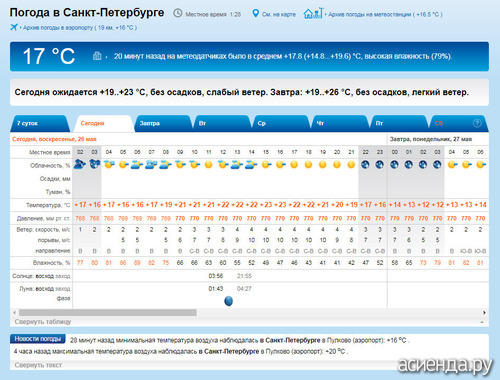Click 'Свернуть таблицу' link

click(43, 322)
